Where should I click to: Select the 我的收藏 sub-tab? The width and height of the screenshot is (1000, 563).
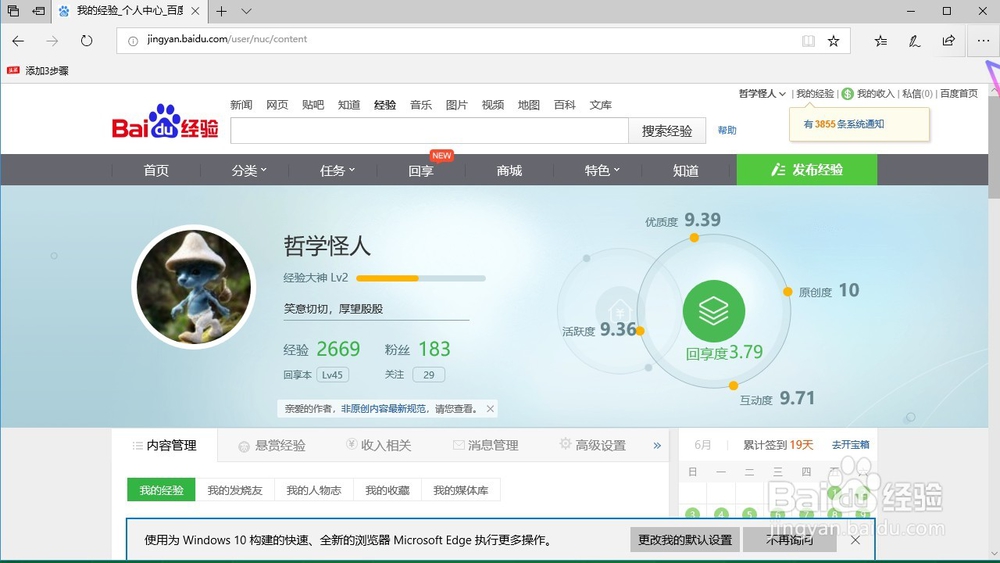387,490
